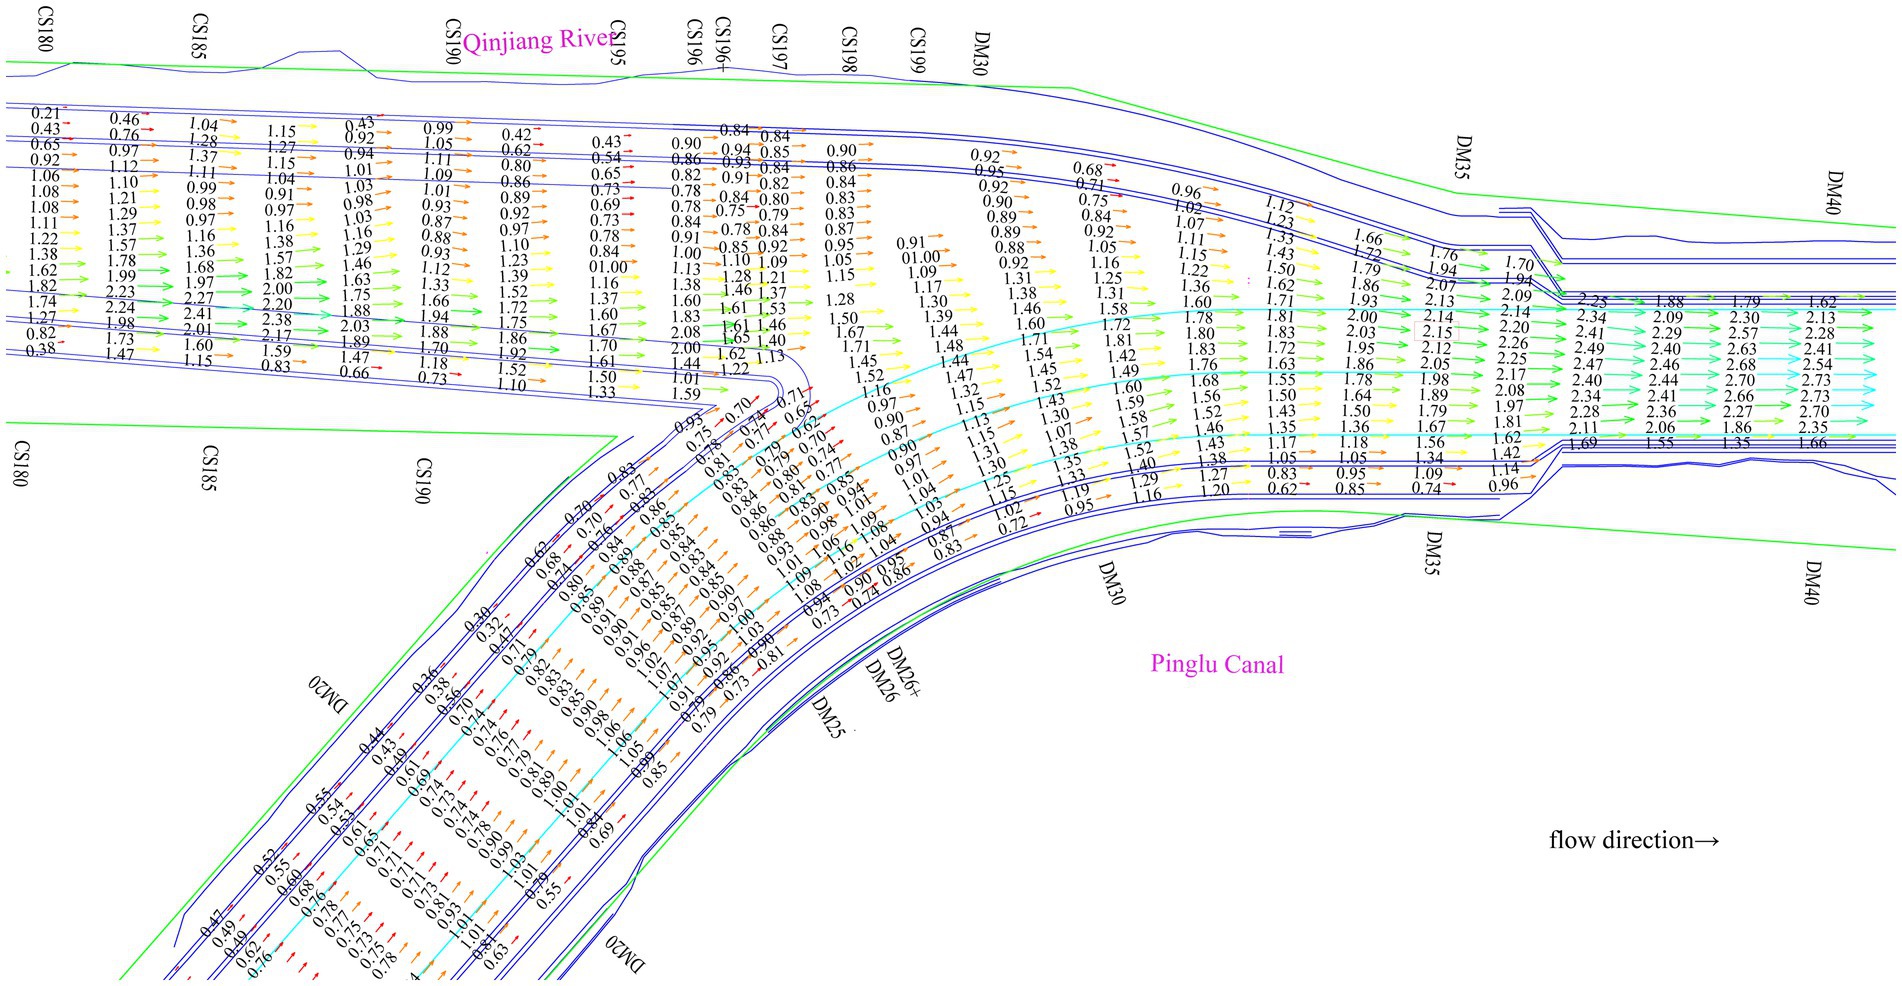Screen dimensions: 1902x986
Task: Click DM35 label above the channel
Action: (x=1462, y=157)
